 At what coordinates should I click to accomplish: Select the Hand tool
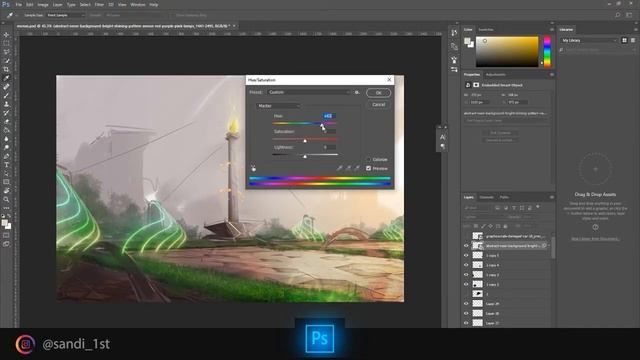point(6,191)
